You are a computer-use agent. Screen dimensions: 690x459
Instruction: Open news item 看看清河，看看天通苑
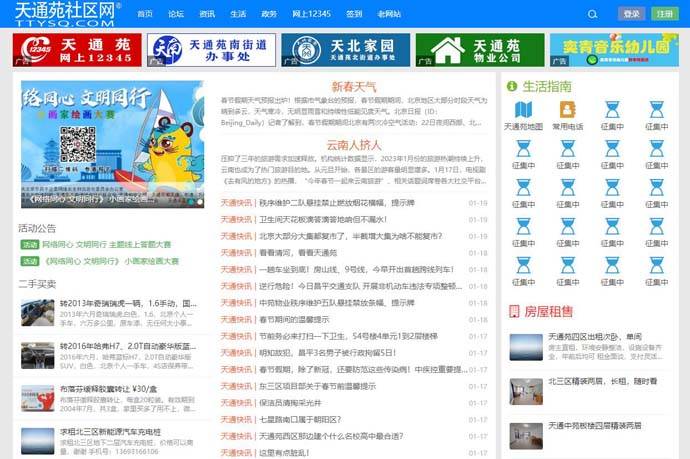pos(297,253)
